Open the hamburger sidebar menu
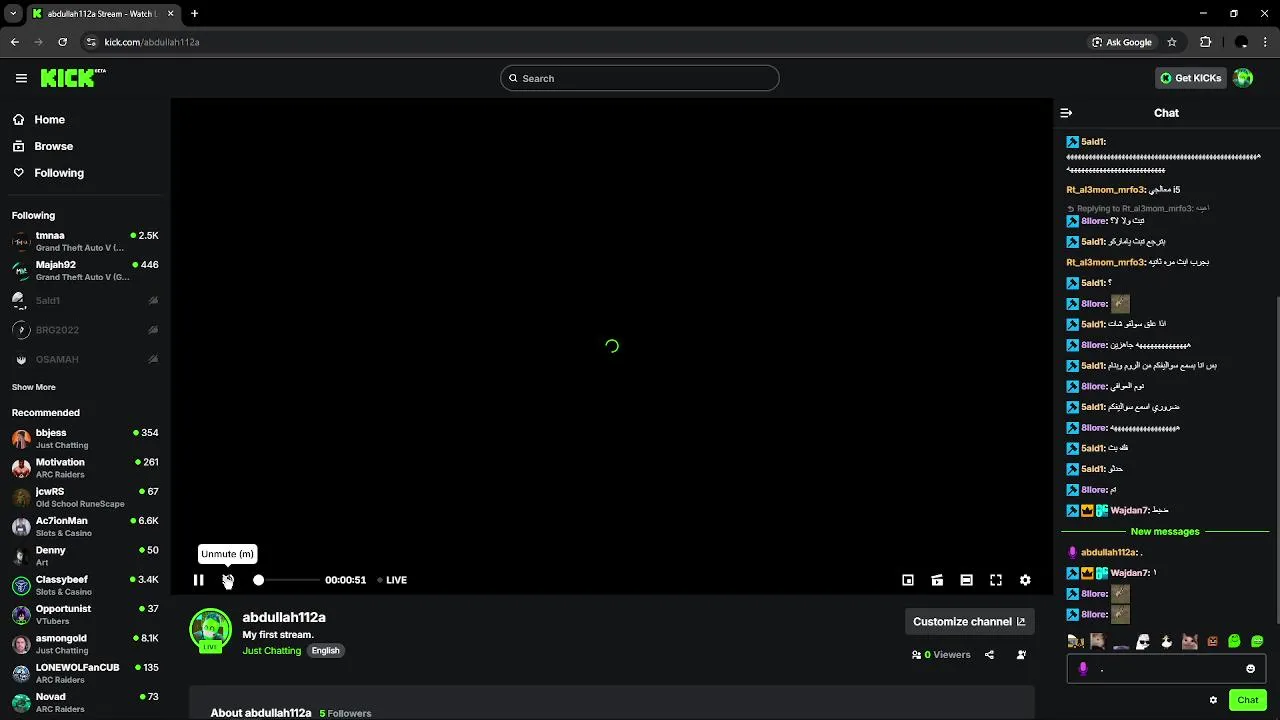Viewport: 1280px width, 720px height. point(21,78)
